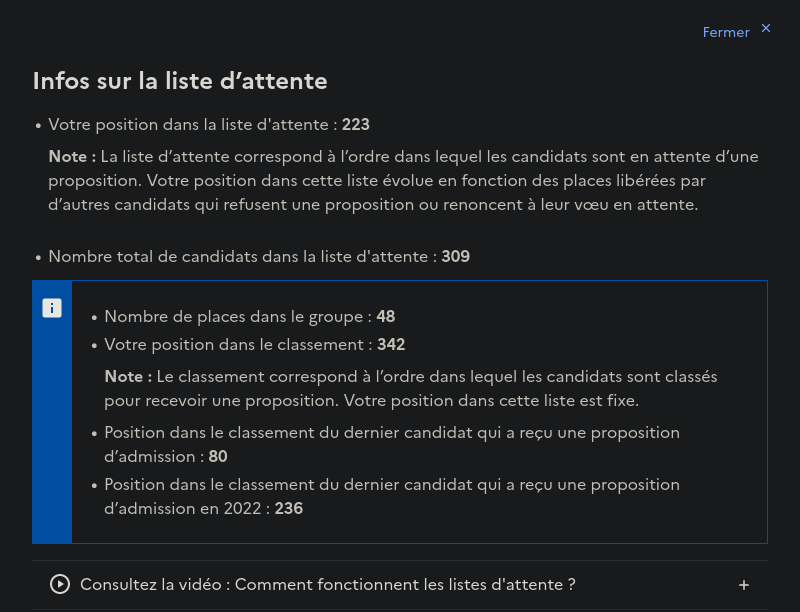800x612 pixels.
Task: Click total candidates number 309
Action: tap(456, 257)
